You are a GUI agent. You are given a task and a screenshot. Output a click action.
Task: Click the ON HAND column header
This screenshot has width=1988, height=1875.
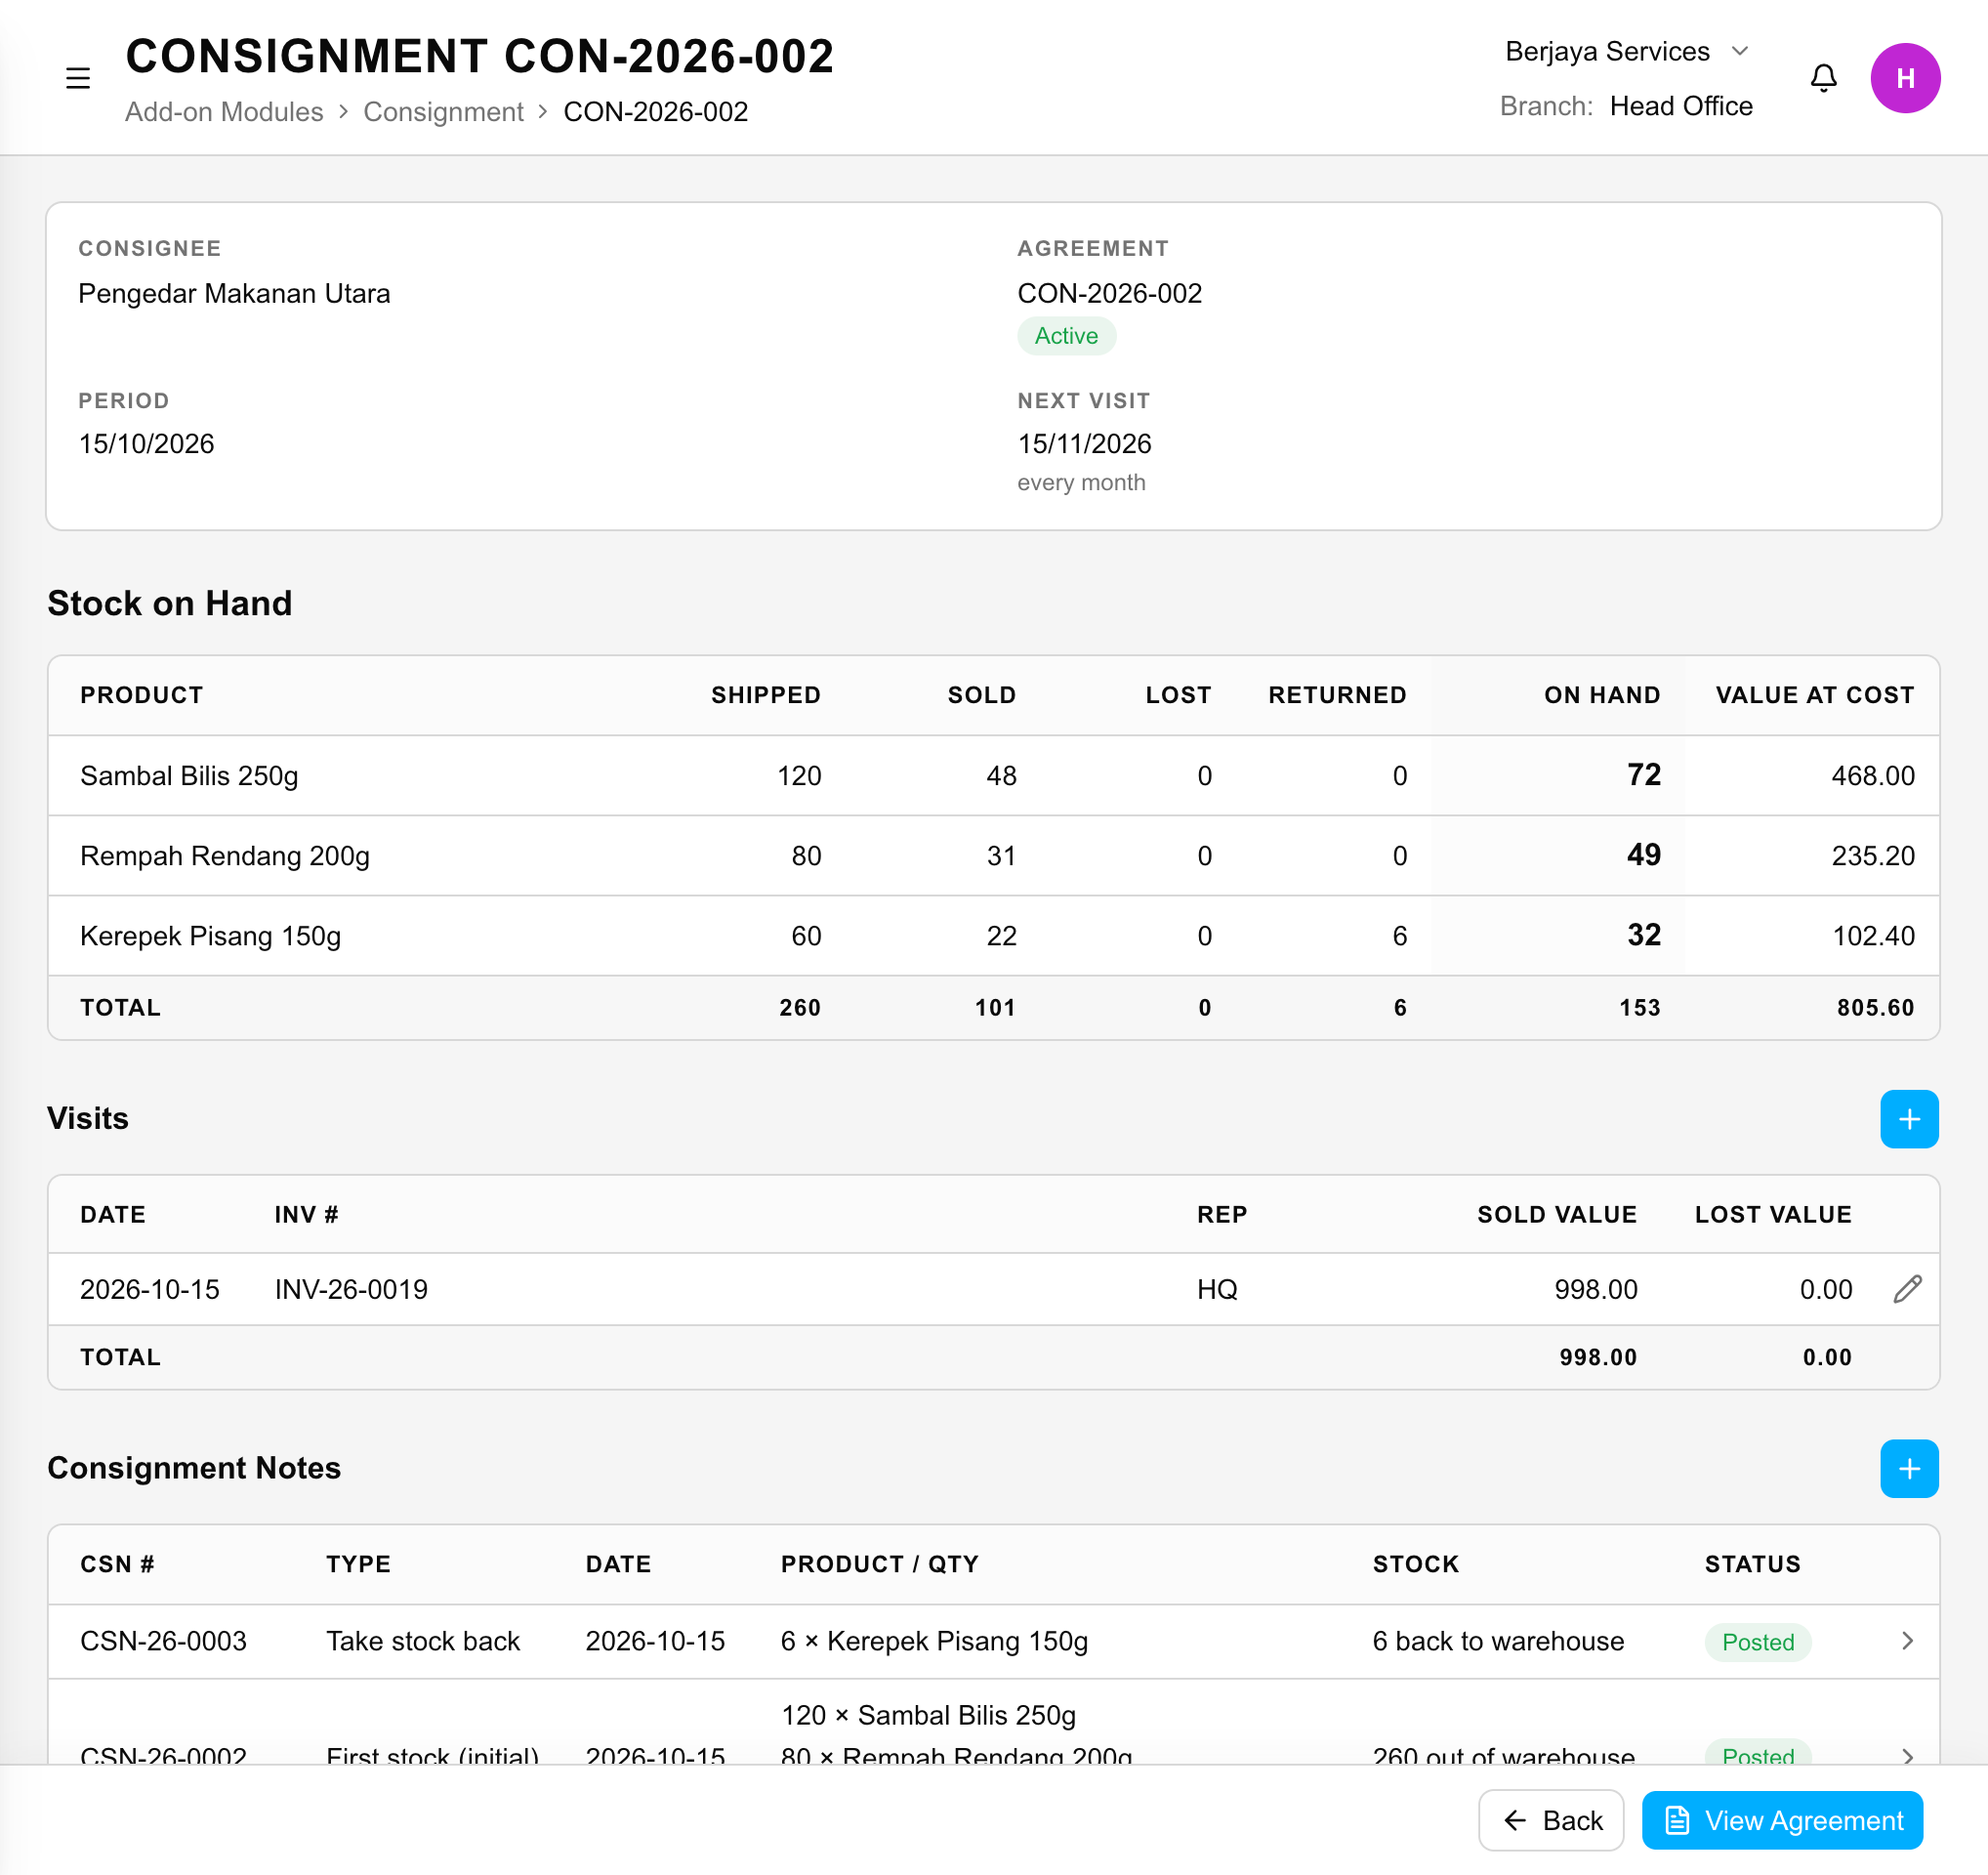click(x=1601, y=695)
